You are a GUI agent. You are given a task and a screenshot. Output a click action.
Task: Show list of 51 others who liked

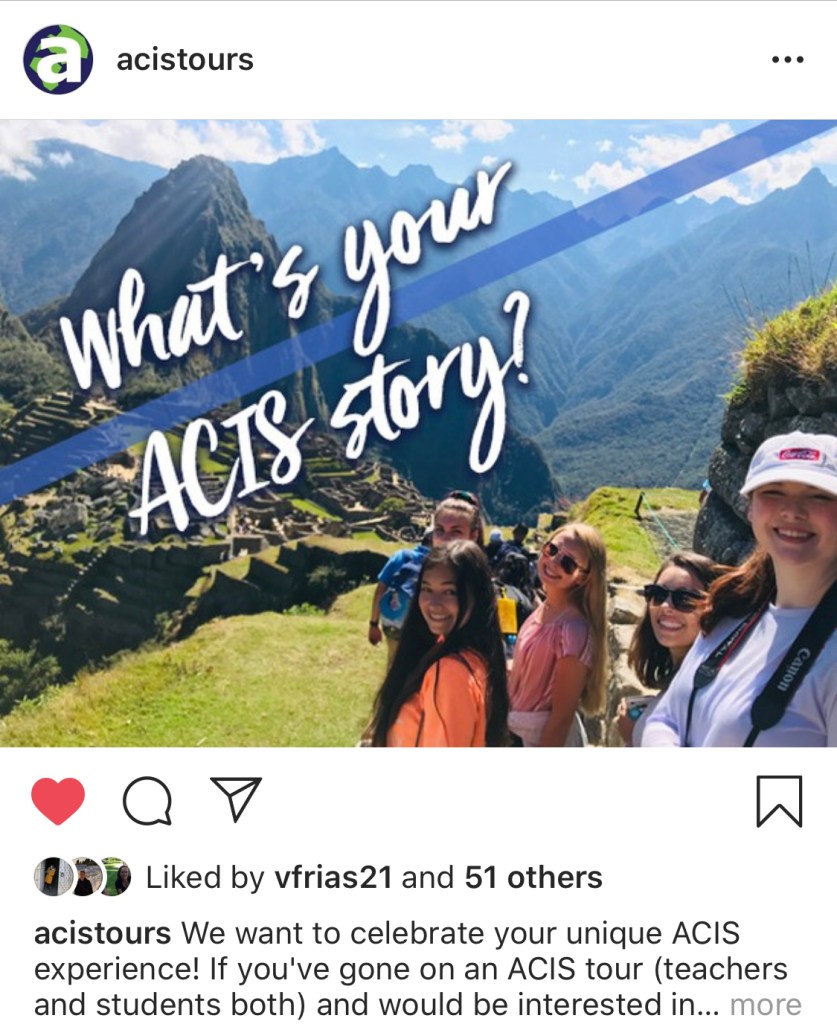point(533,877)
